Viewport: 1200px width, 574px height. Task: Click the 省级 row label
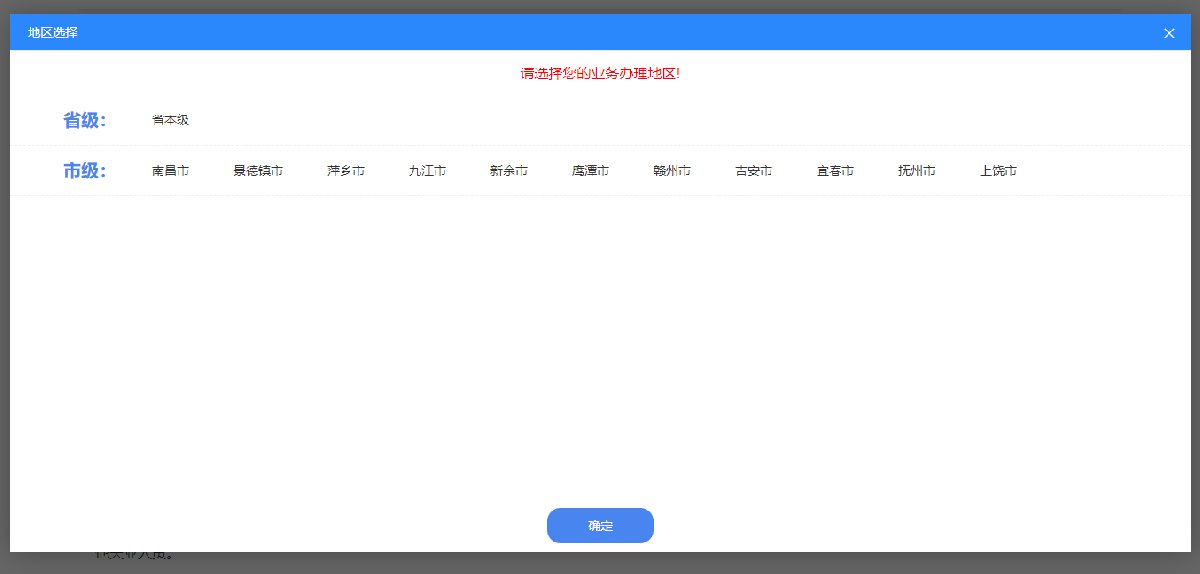pos(85,120)
